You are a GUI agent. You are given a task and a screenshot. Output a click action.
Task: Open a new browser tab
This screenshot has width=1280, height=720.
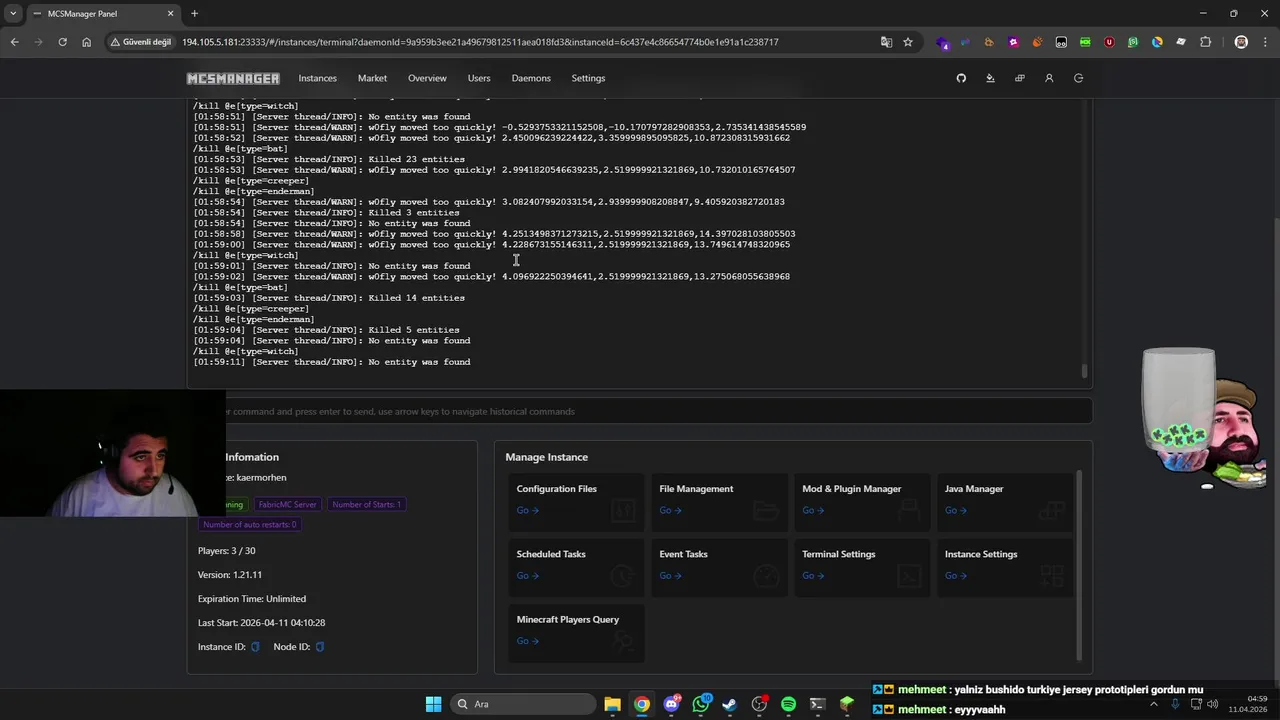(x=194, y=14)
